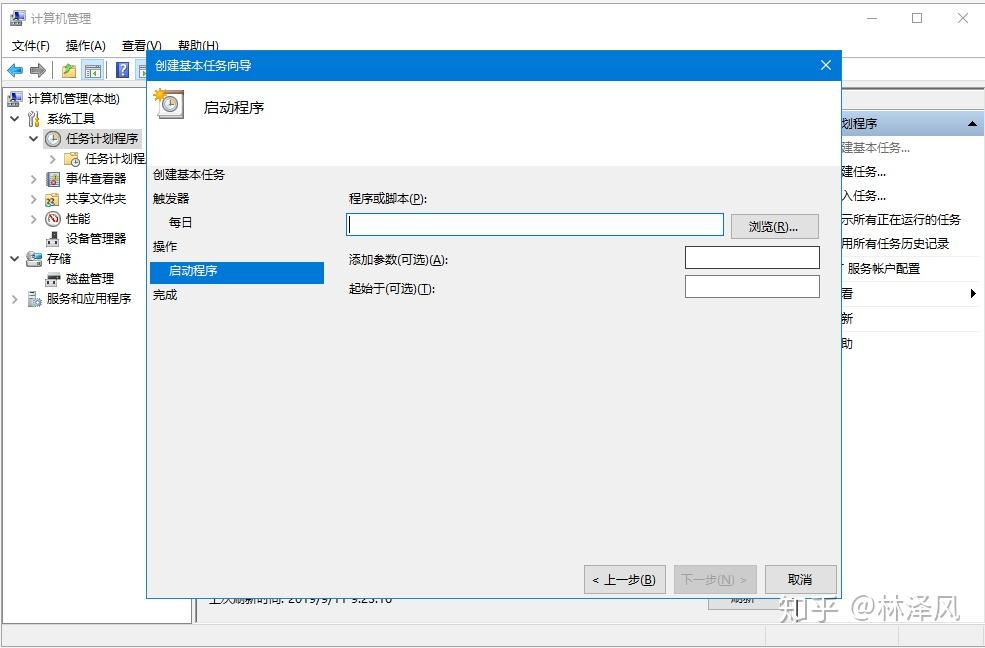Image resolution: width=985 pixels, height=648 pixels.
Task: Collapse the 任务计划程序 tree node
Action: 33,139
